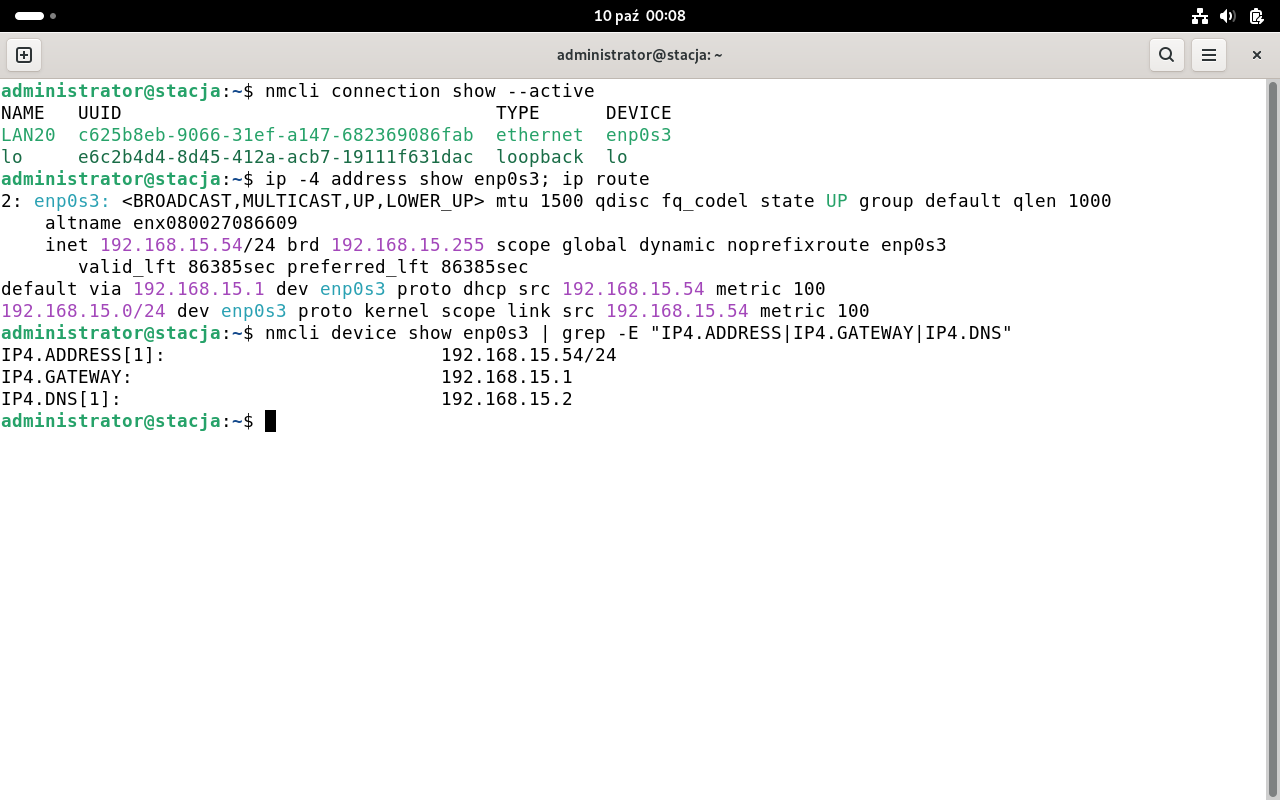Open the terminal search tool
The image size is (1280, 800).
[x=1166, y=55]
